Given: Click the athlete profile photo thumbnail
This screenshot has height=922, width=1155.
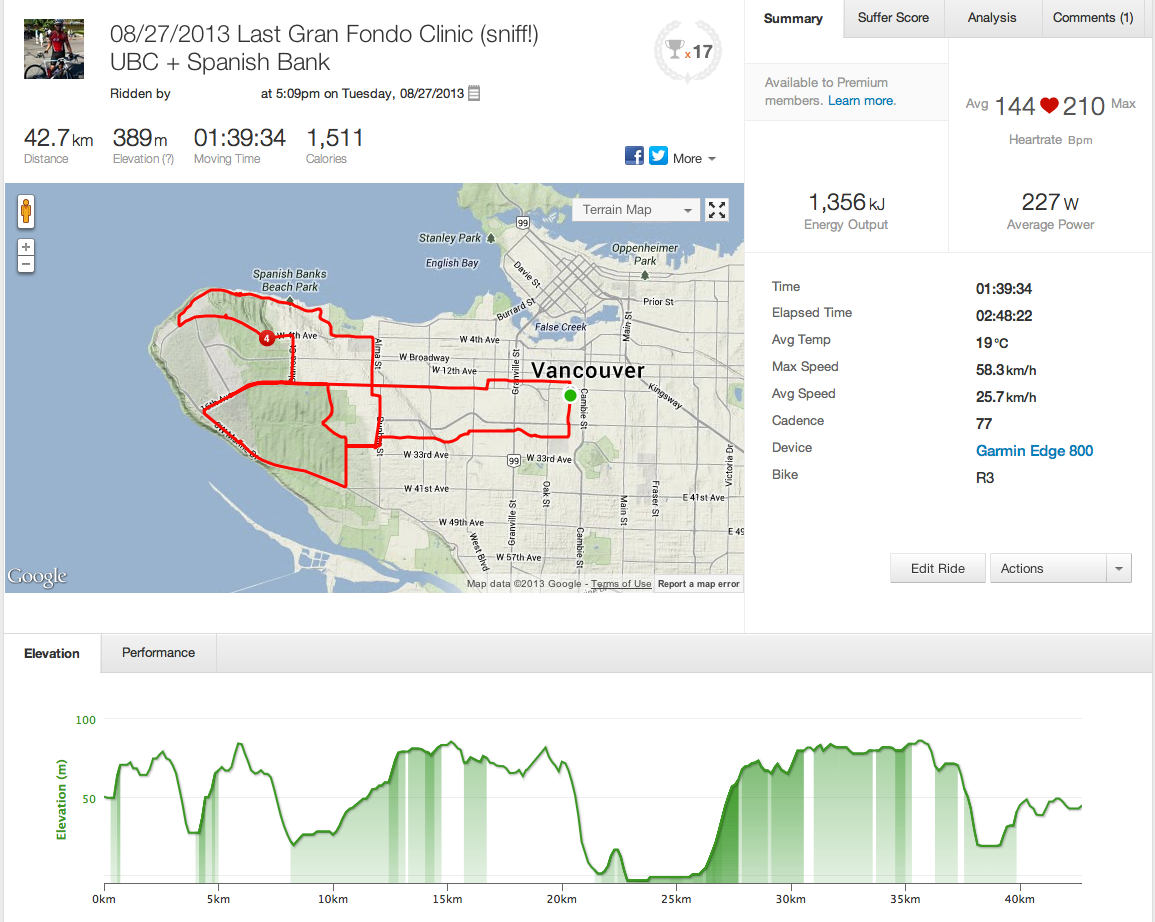Looking at the screenshot, I should point(47,49).
